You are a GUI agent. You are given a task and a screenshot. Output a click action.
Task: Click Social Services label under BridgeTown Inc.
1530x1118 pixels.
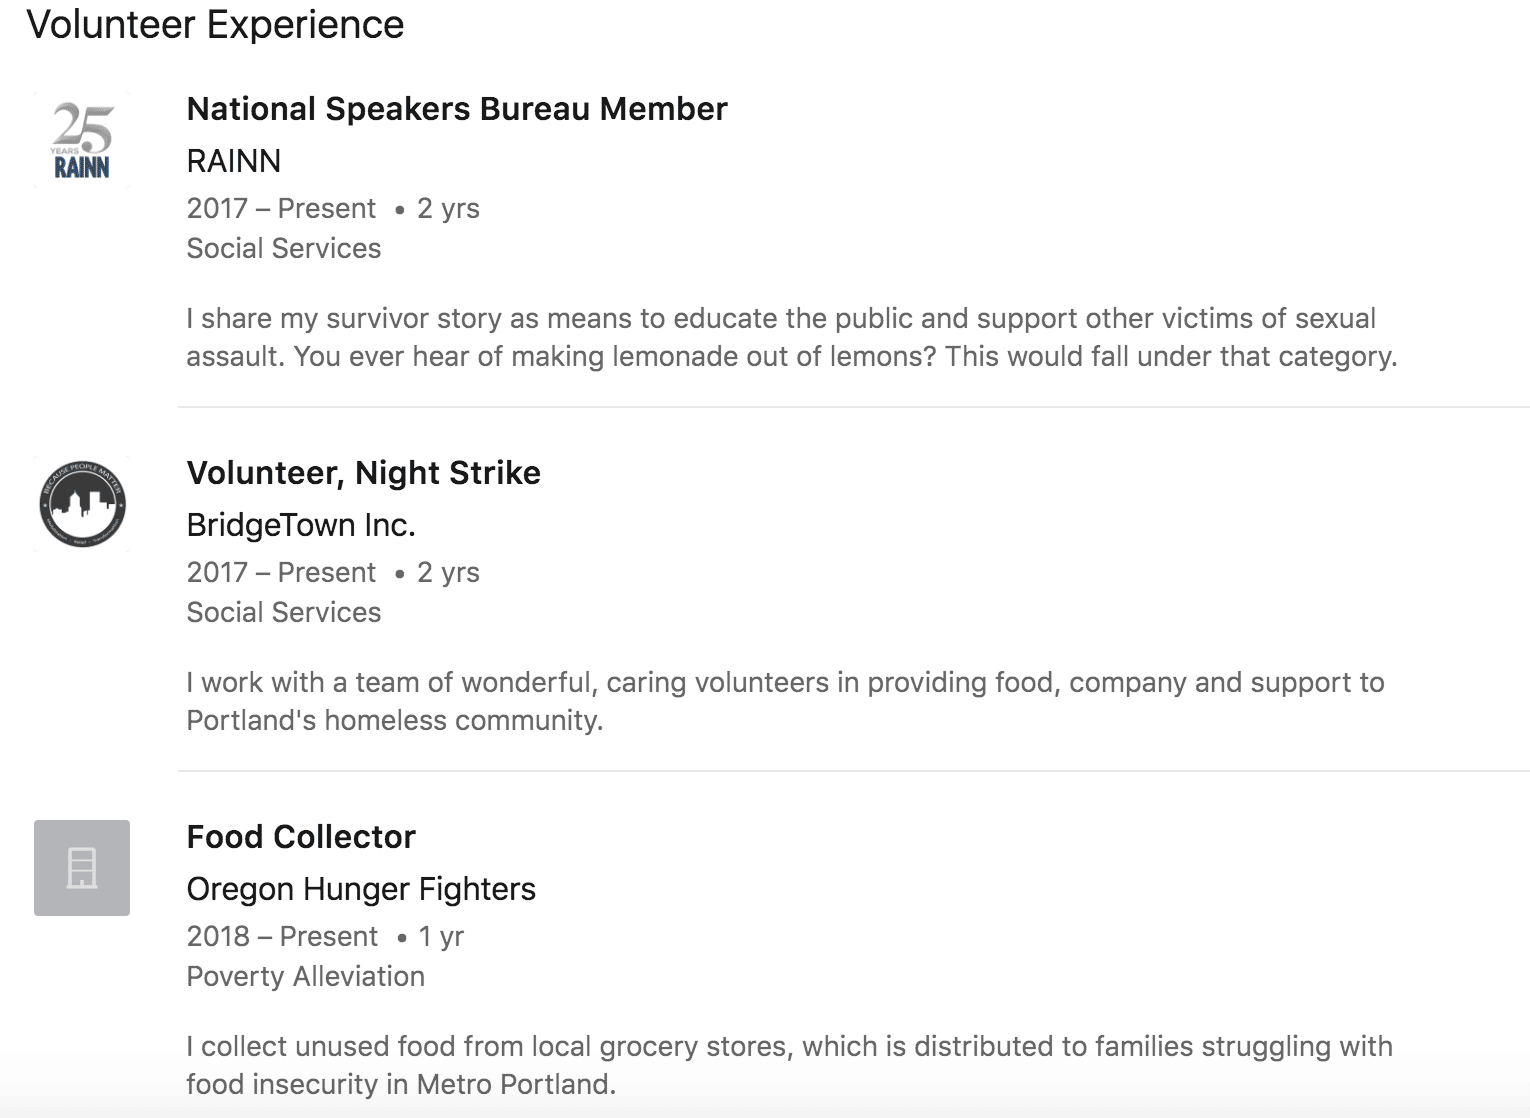(283, 613)
